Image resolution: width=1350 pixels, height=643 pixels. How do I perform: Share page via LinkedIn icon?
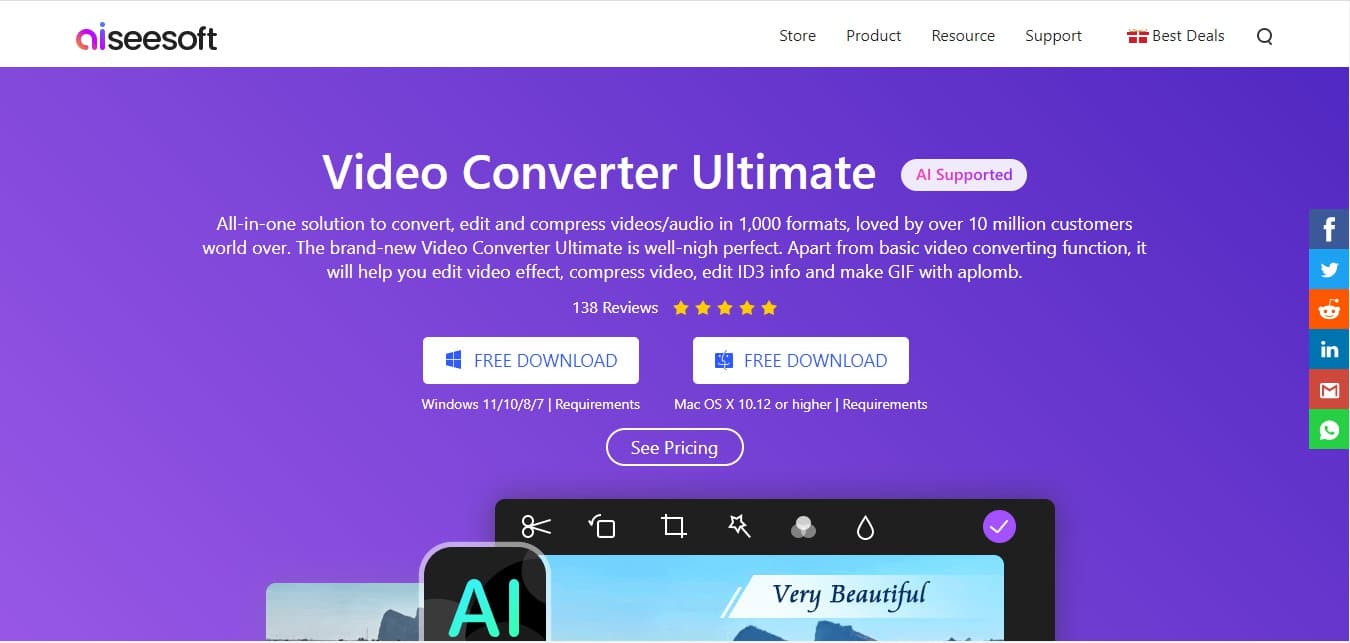1329,349
